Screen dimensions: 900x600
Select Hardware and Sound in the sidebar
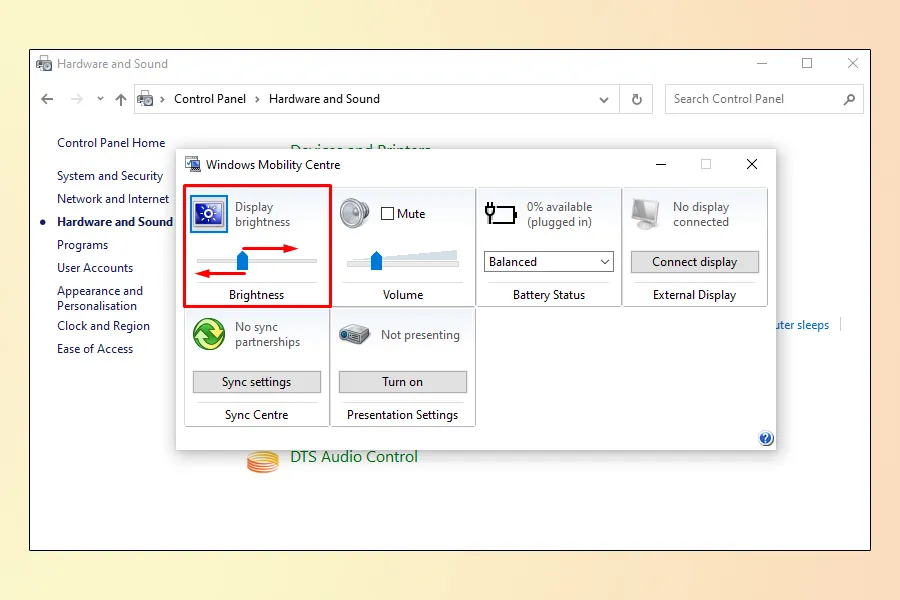114,221
